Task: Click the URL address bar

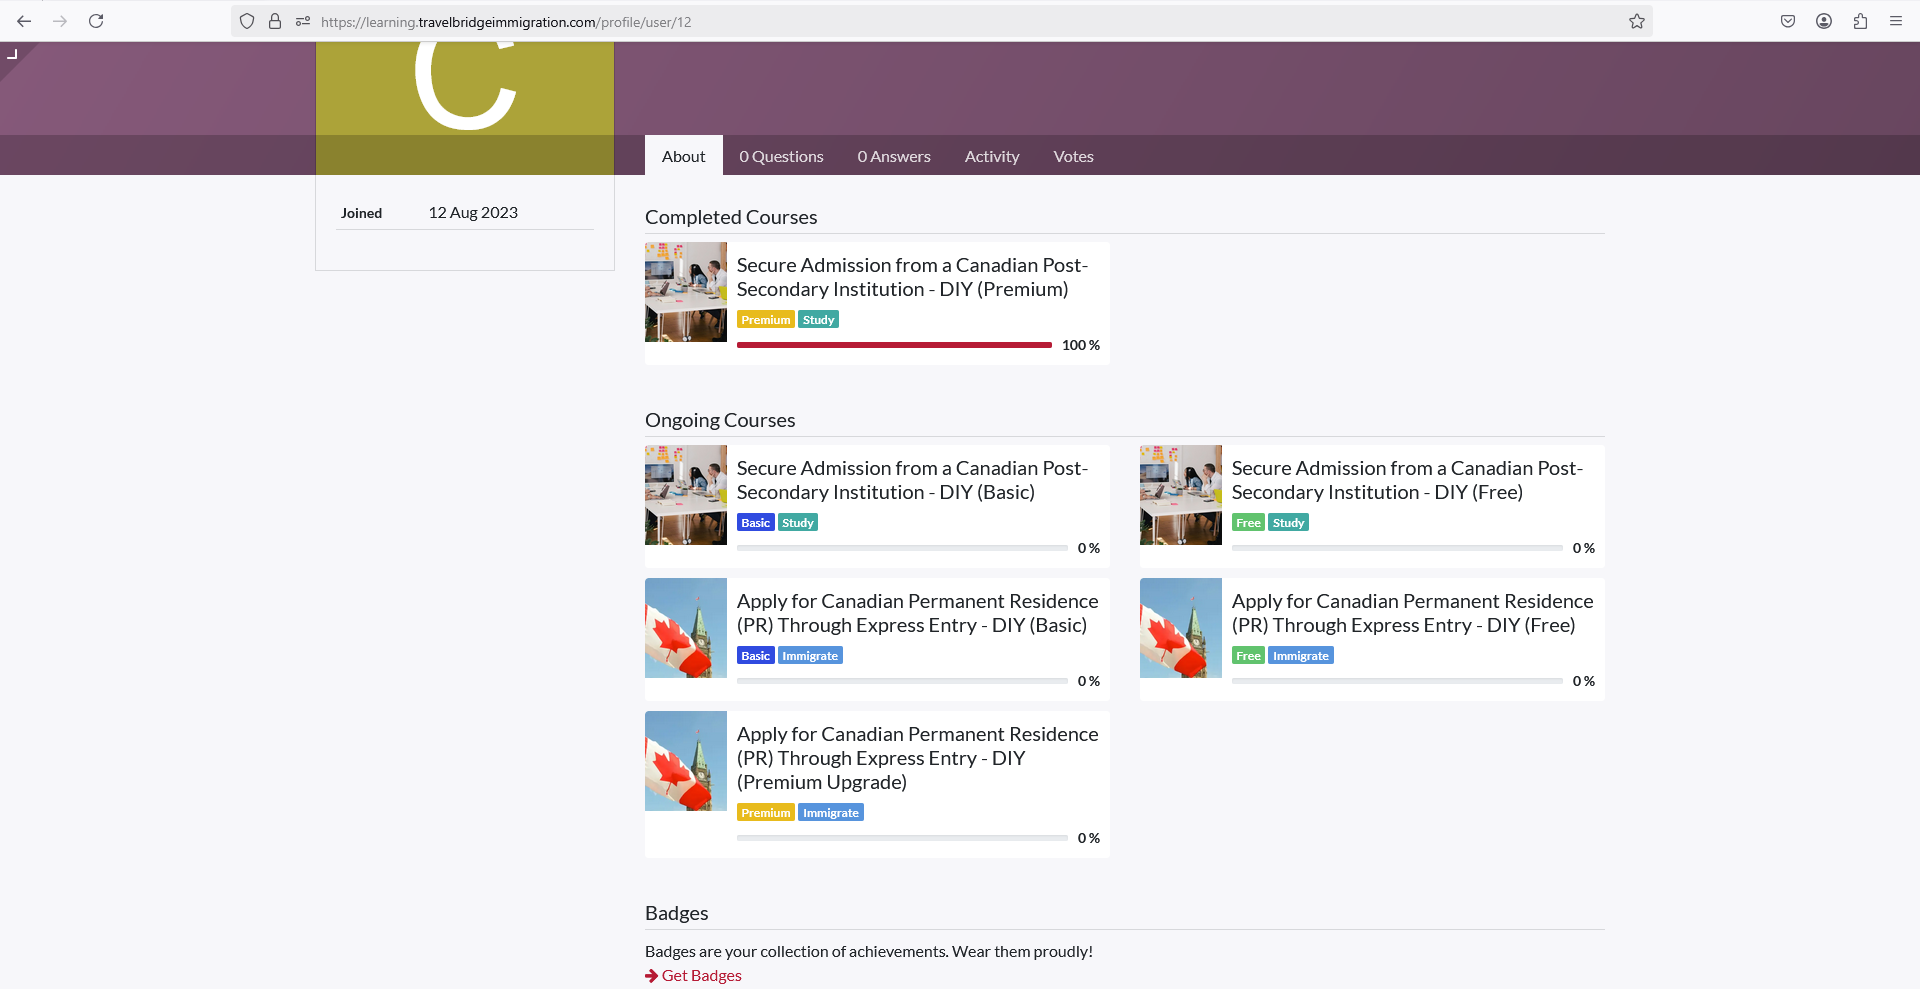Action: click(900, 21)
